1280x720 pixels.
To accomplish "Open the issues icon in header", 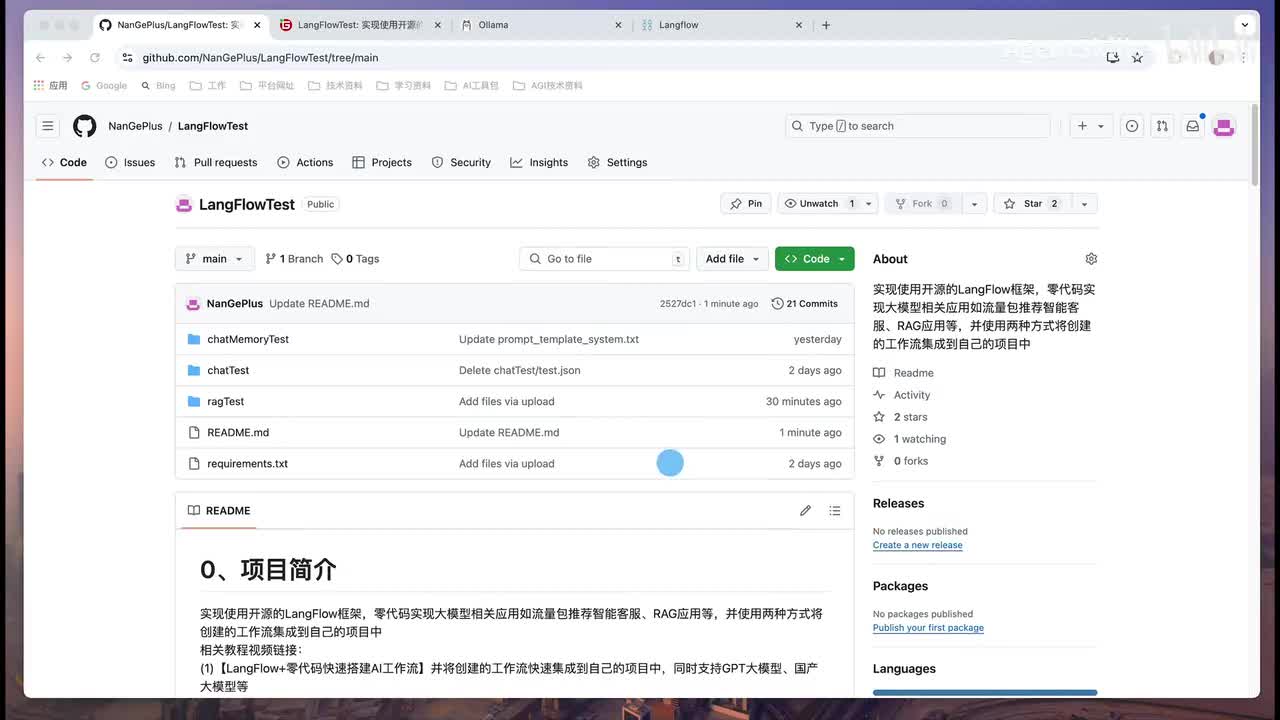I will pyautogui.click(x=1132, y=126).
